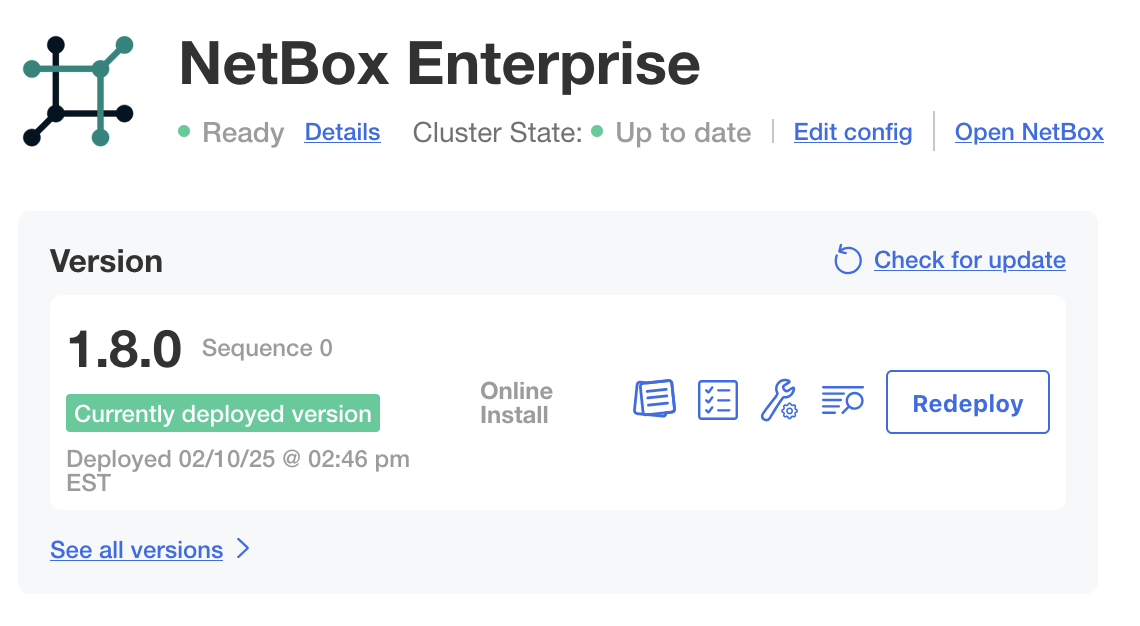Click the Online Install label
This screenshot has height=626, width=1140.
click(516, 403)
